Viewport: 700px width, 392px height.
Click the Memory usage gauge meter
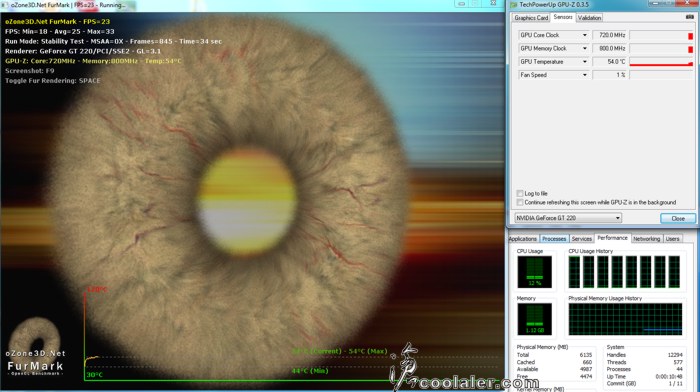[534, 319]
